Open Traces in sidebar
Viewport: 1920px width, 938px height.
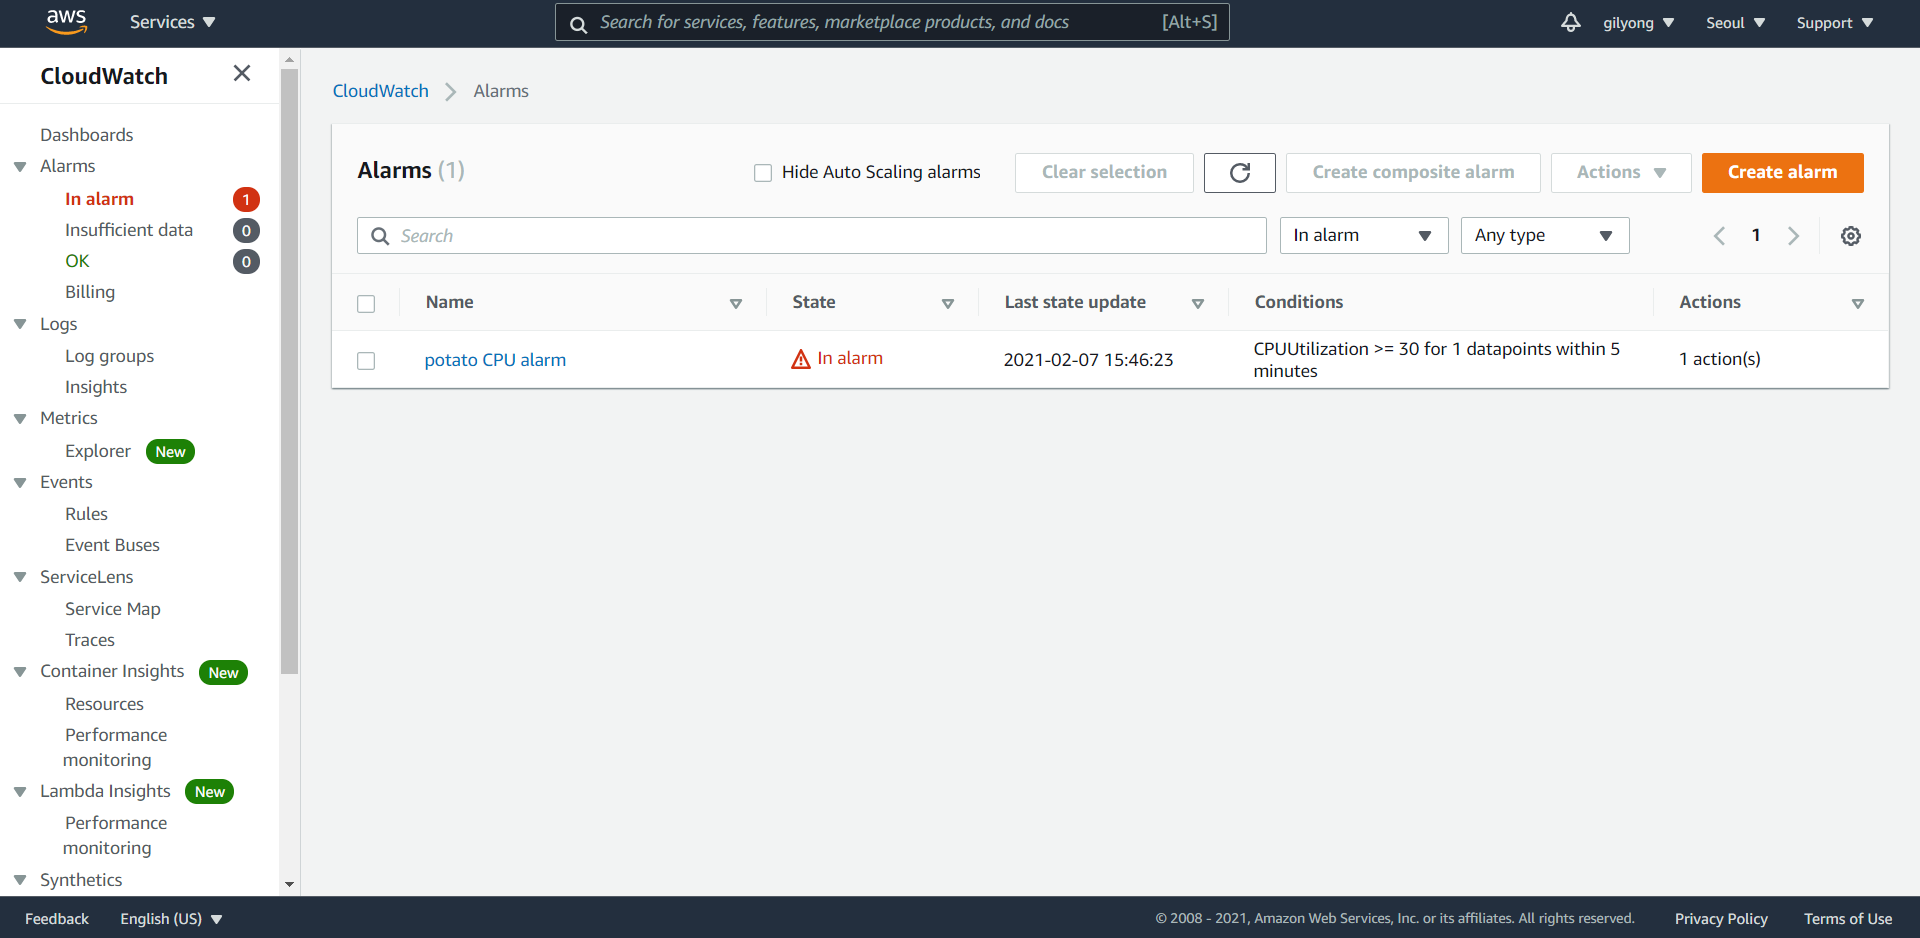pos(90,640)
